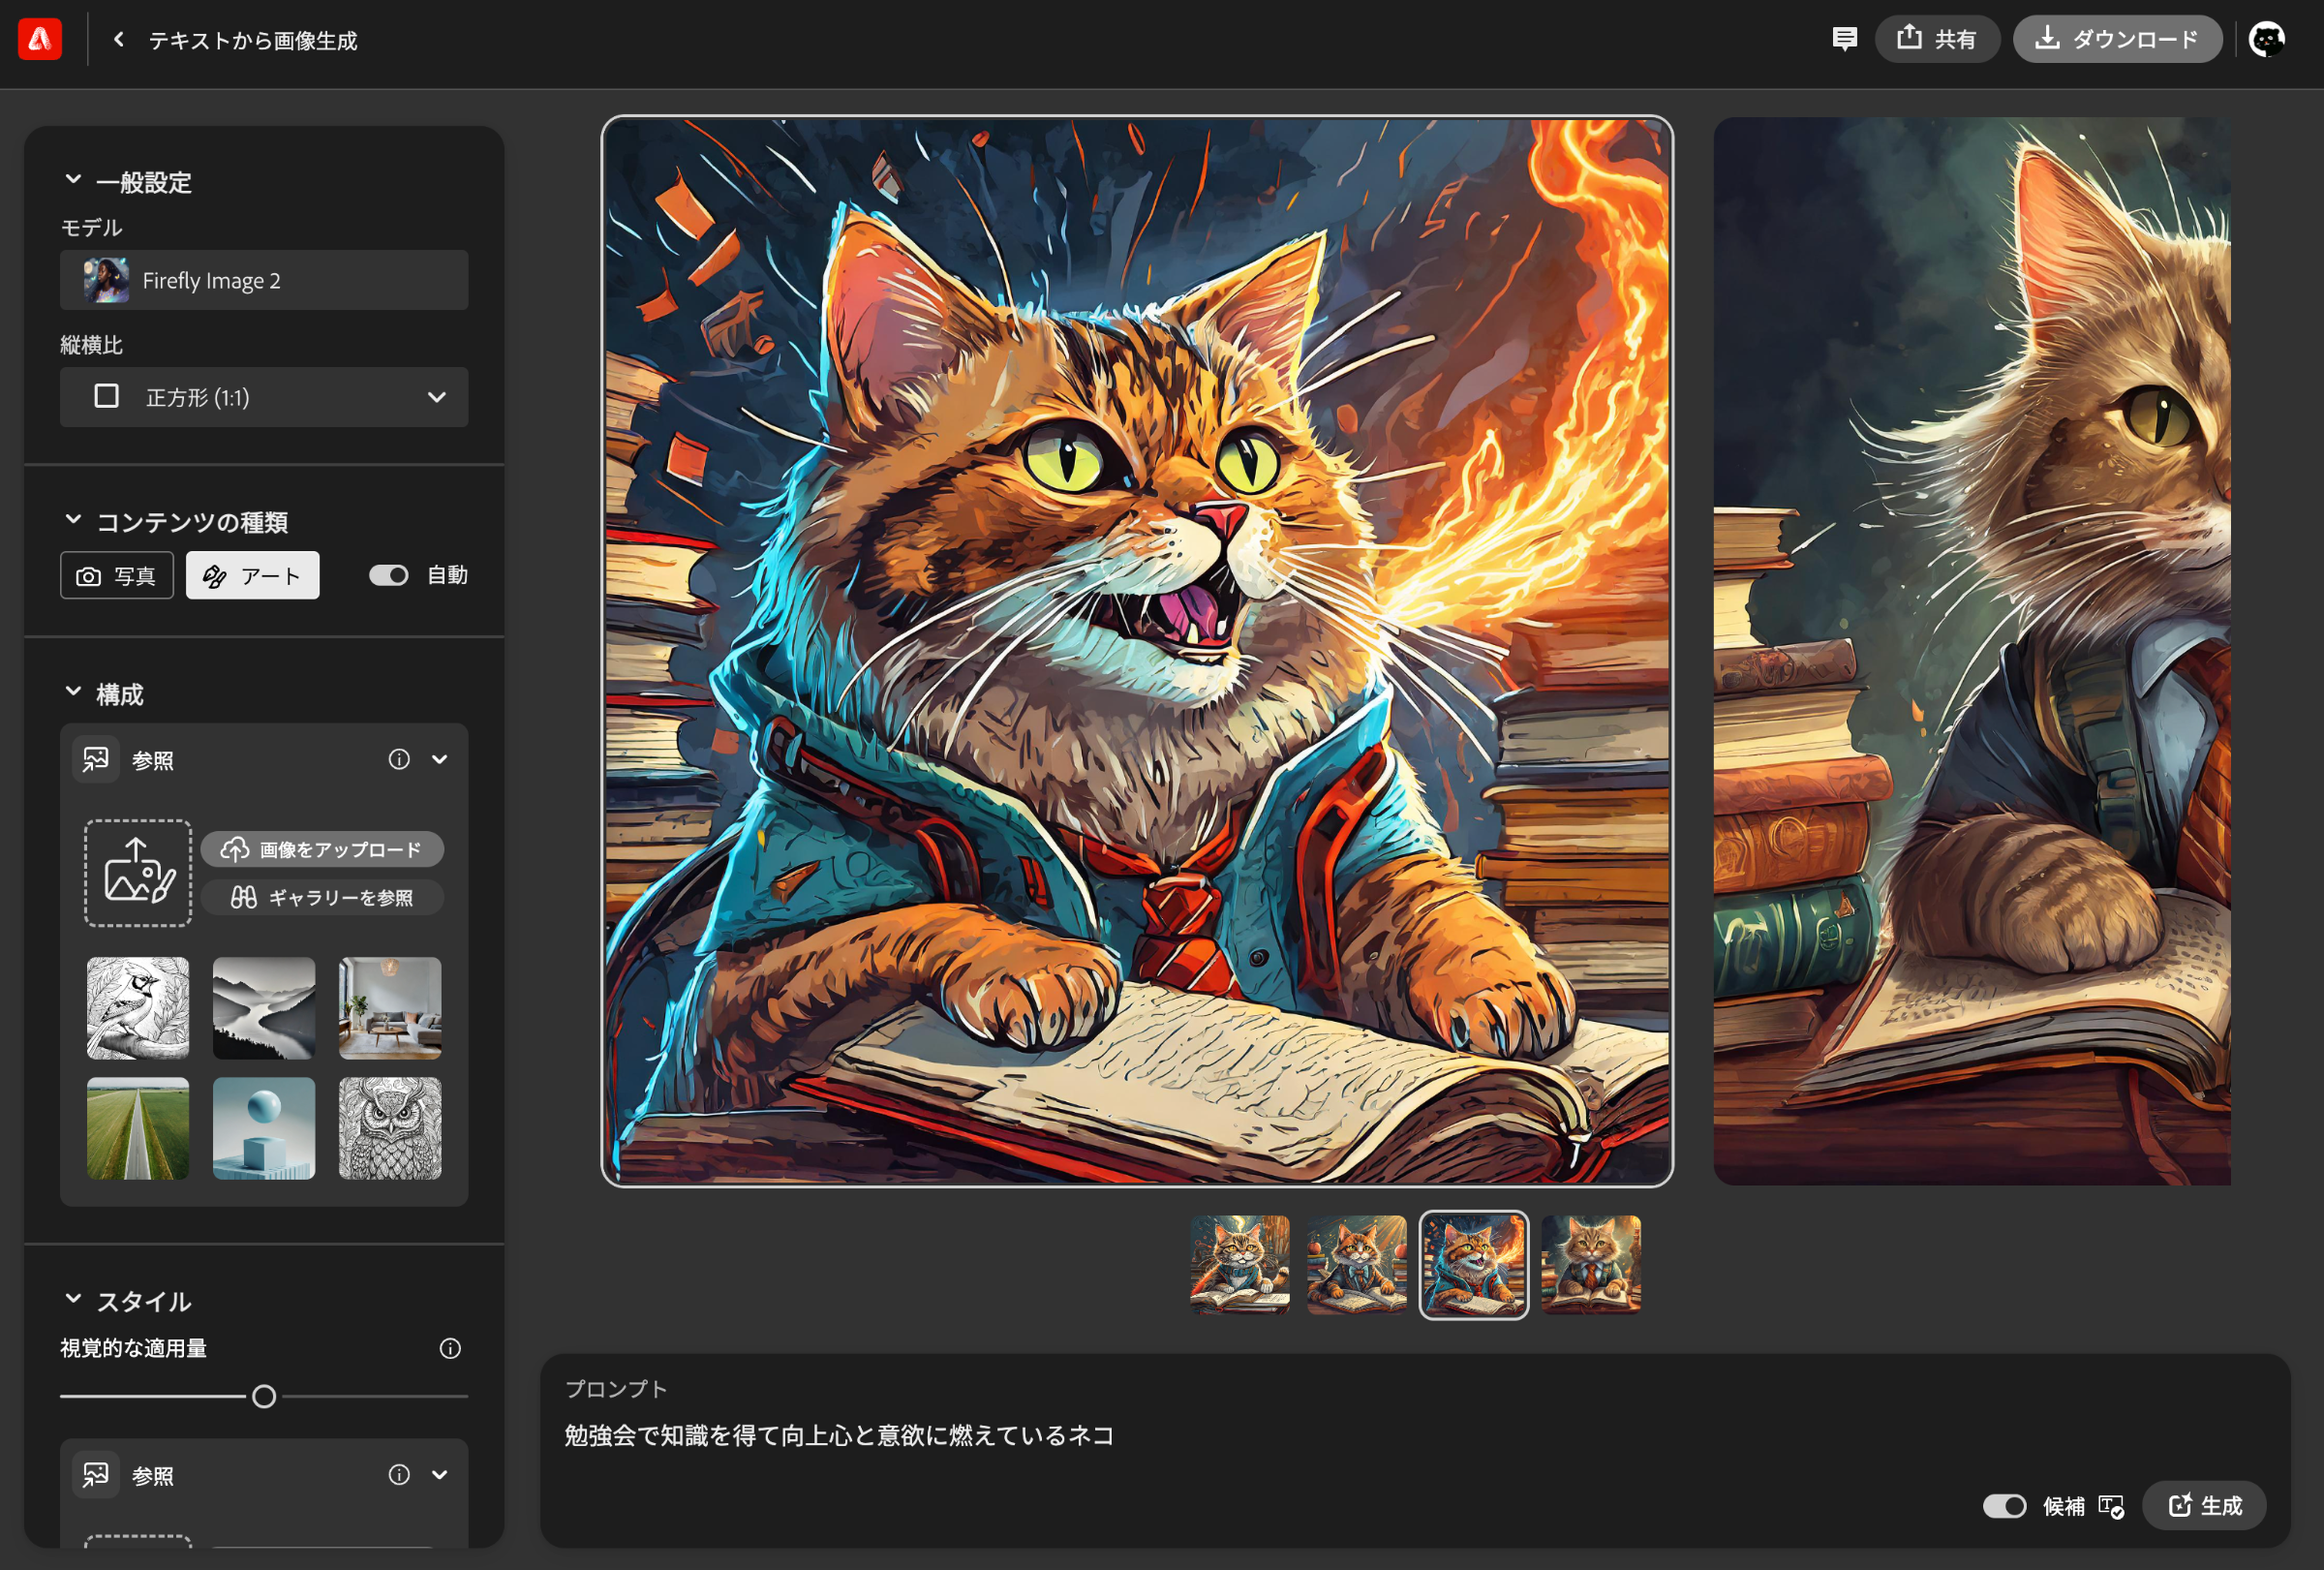Click the user avatar profile icon
Viewport: 2324px width, 1570px height.
pos(2266,40)
